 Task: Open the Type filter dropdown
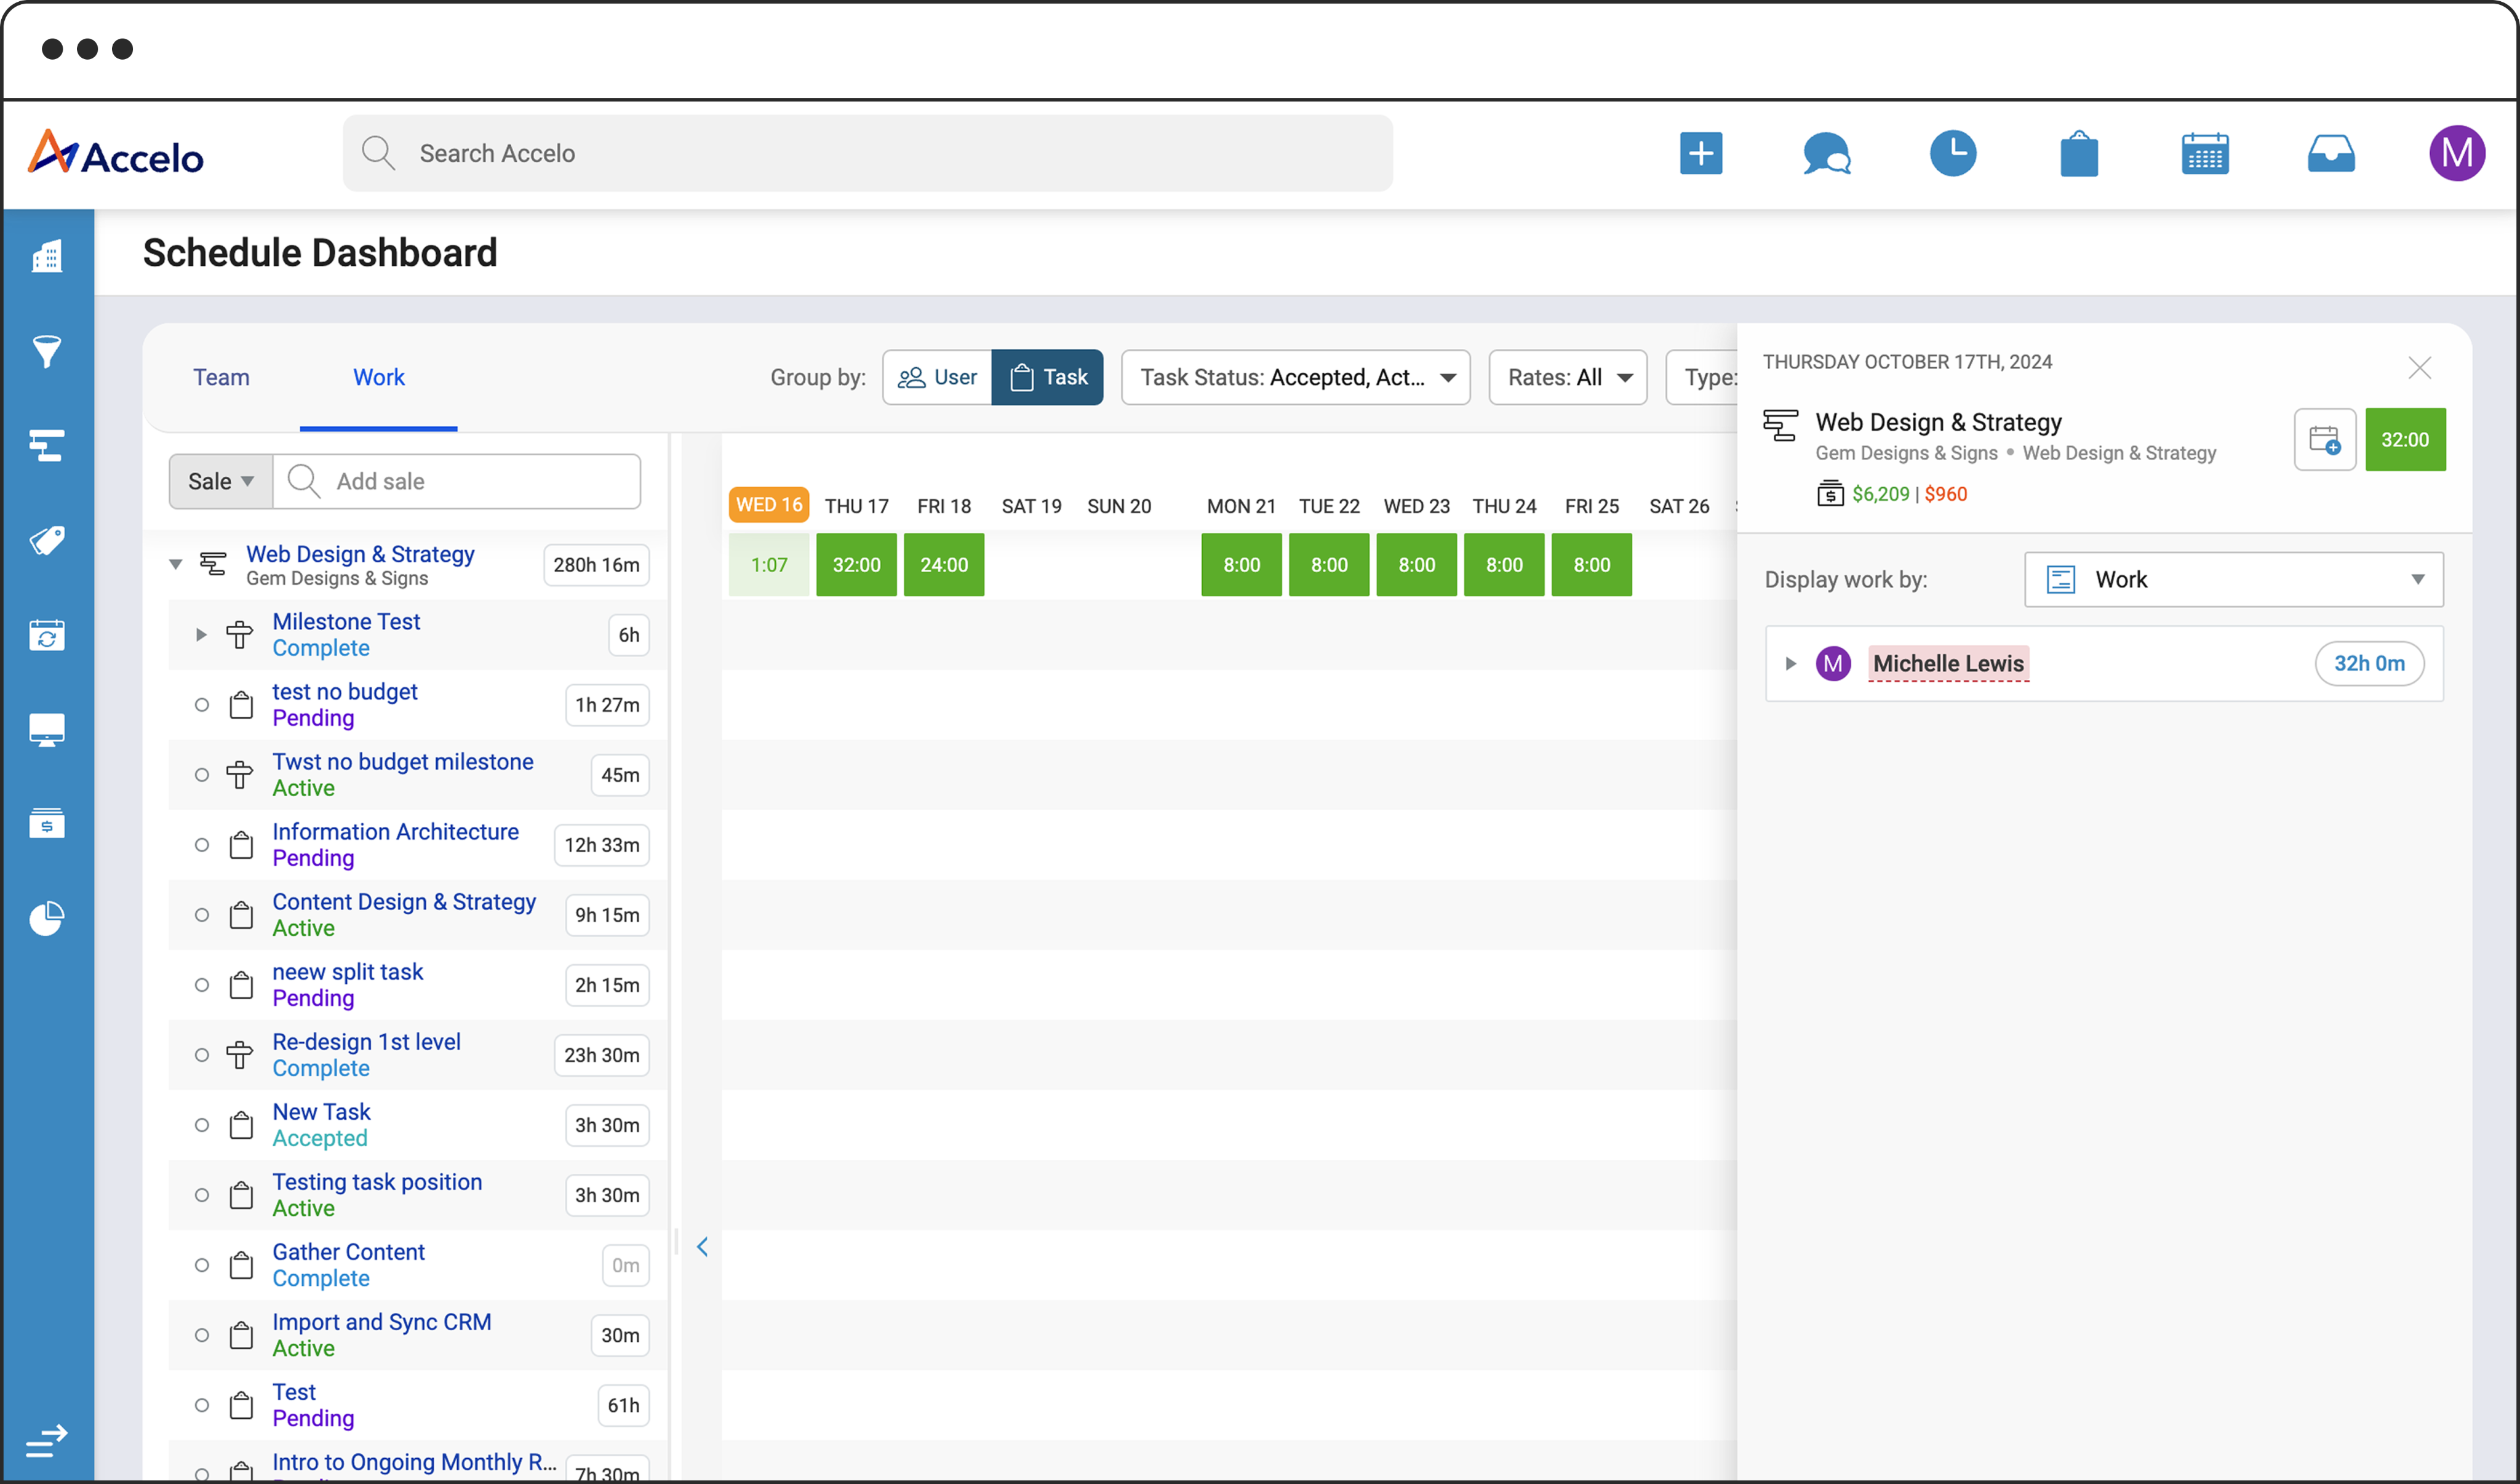click(x=1702, y=377)
